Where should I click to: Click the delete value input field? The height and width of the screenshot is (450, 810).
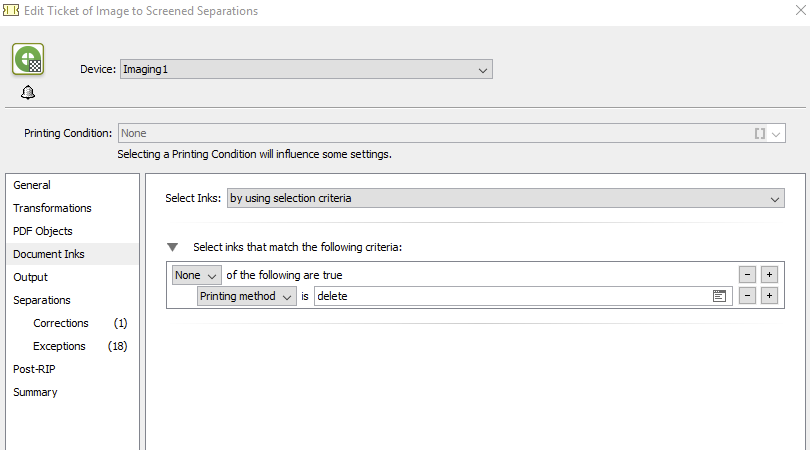click(x=510, y=296)
